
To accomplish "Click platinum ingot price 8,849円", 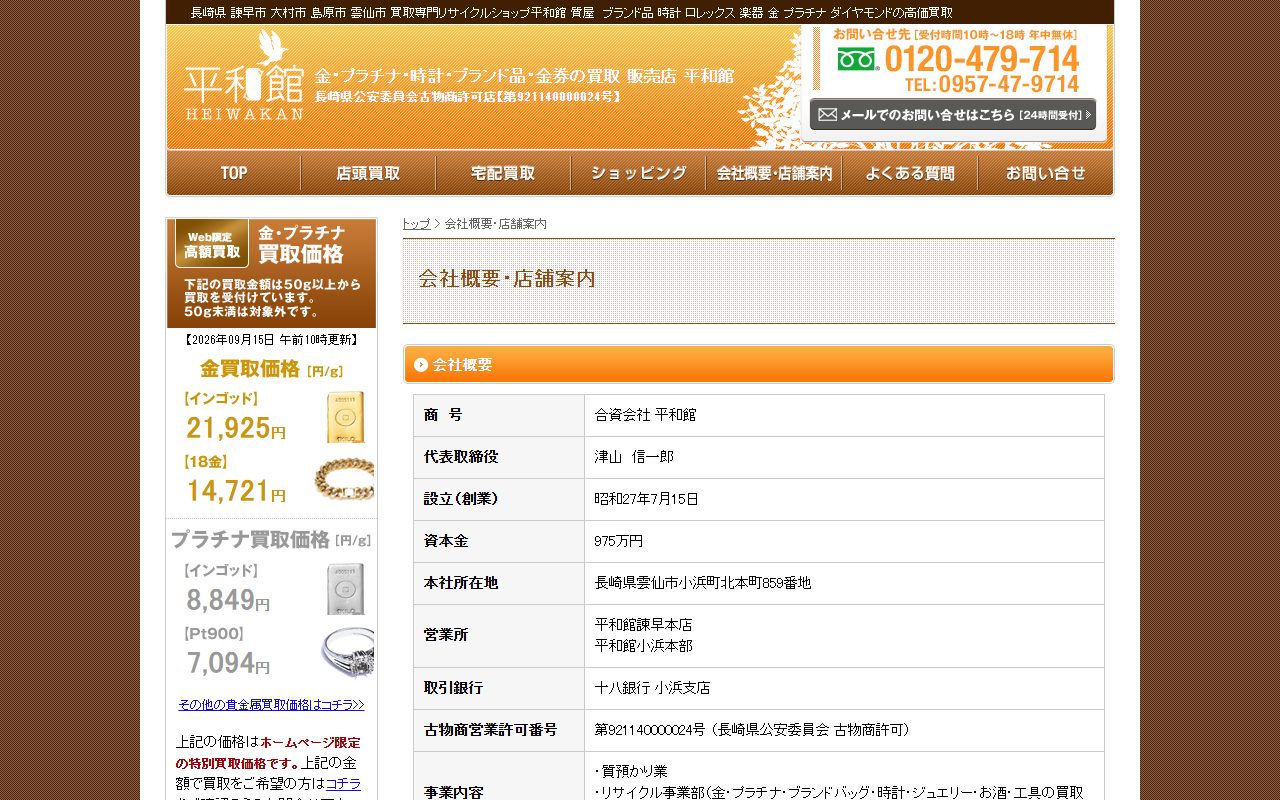I will pos(228,600).
